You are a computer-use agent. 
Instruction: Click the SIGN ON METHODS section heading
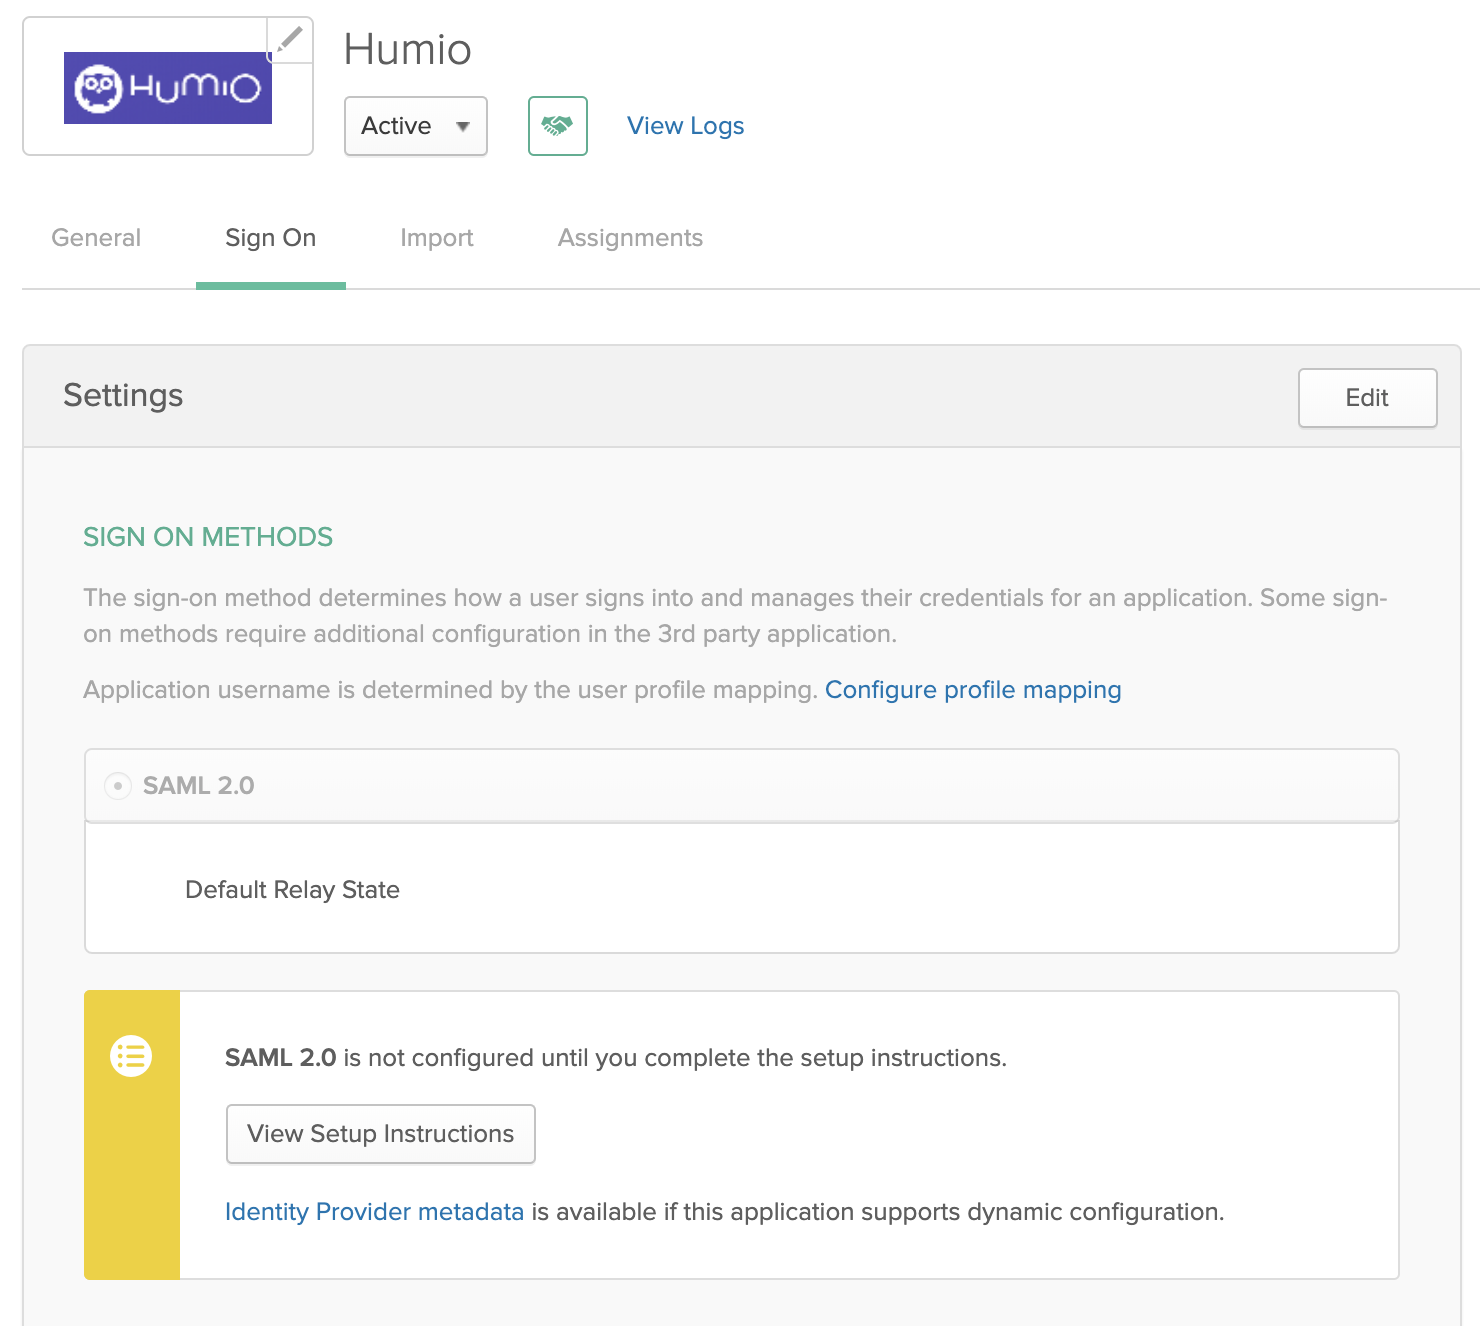pos(208,537)
